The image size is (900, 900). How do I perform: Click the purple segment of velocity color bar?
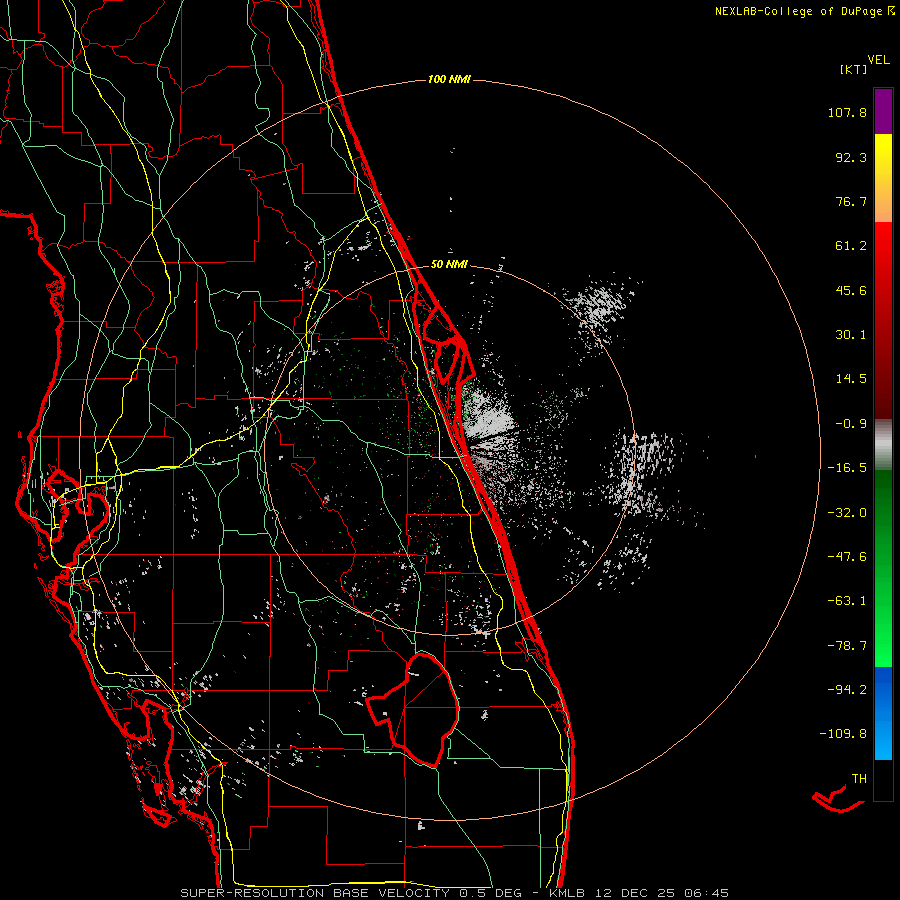click(883, 111)
